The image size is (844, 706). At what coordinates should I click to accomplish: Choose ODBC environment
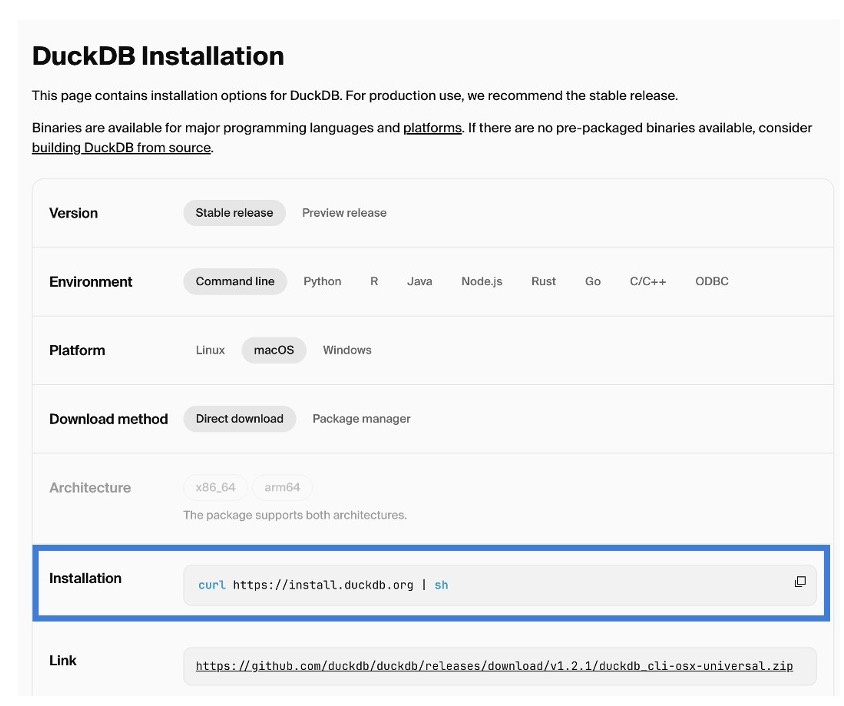pyautogui.click(x=712, y=281)
